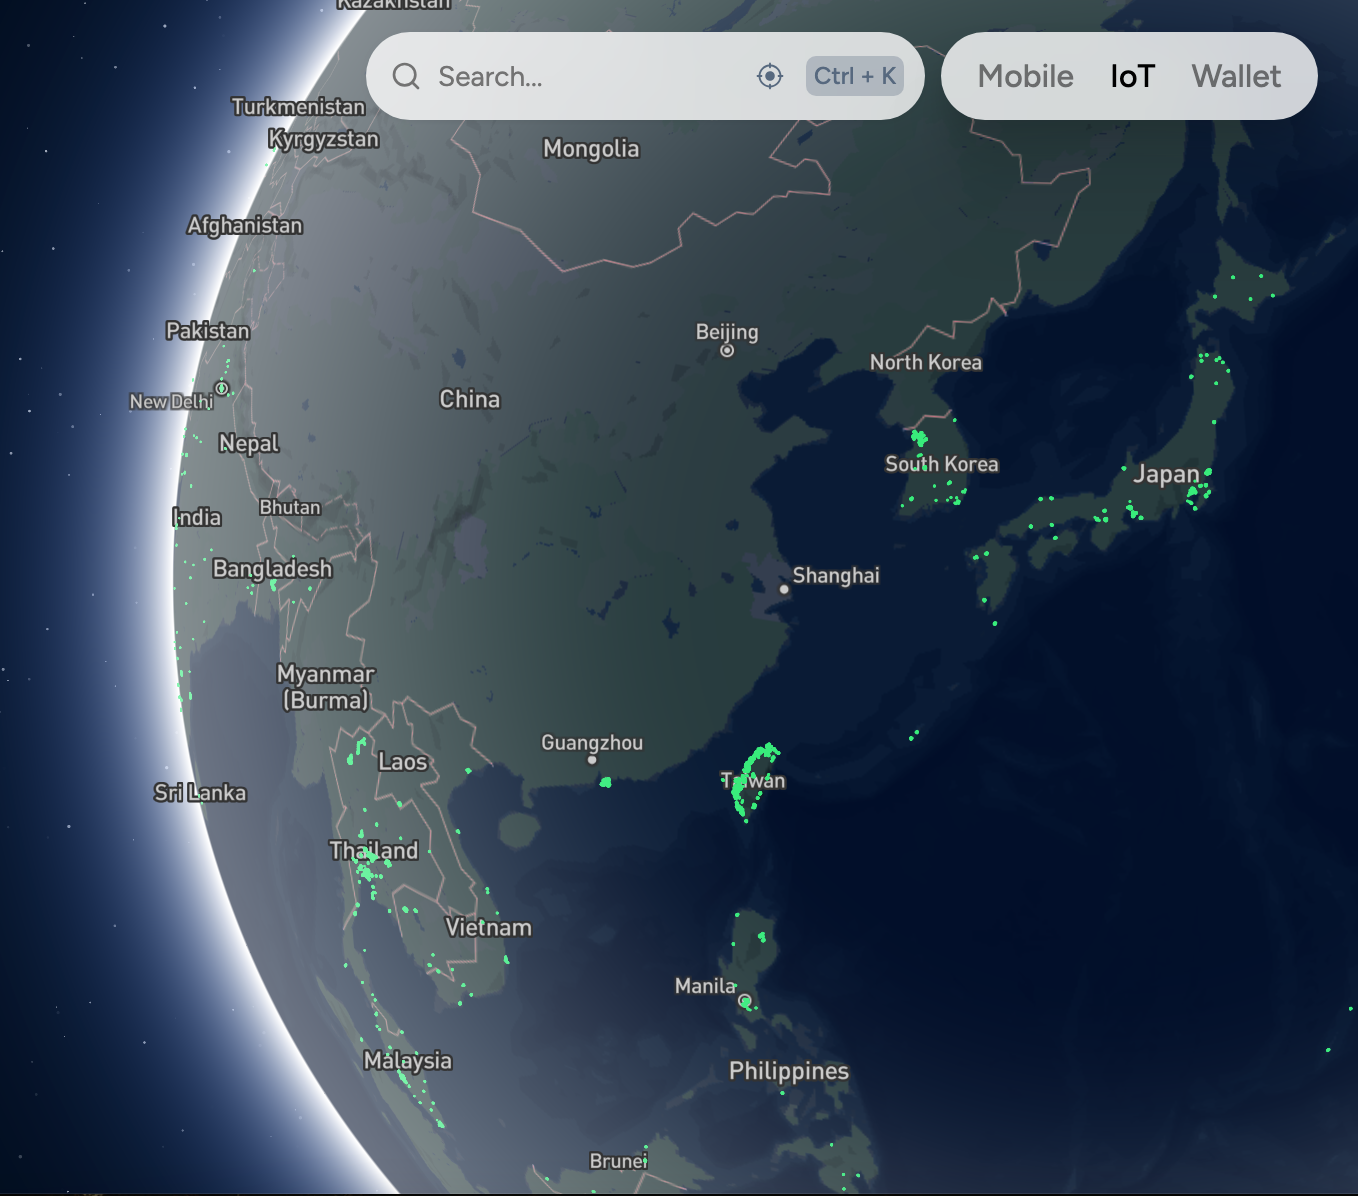This screenshot has height=1196, width=1358.
Task: Click the green hotspot cluster south of Guangzhou
Action: pos(605,782)
